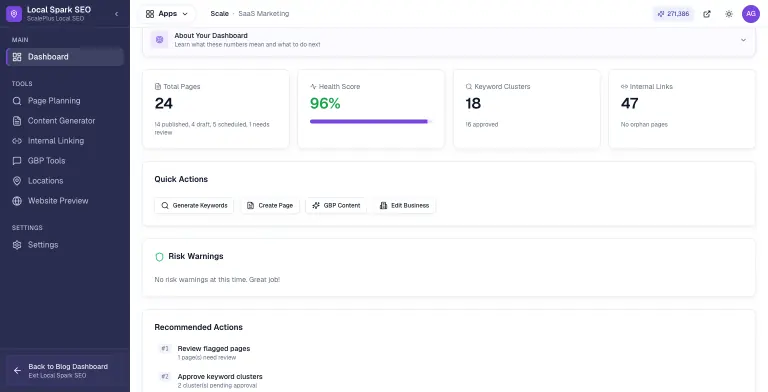Image resolution: width=768 pixels, height=392 pixels.
Task: Open the Dashboard menu item
Action: [x=65, y=57]
